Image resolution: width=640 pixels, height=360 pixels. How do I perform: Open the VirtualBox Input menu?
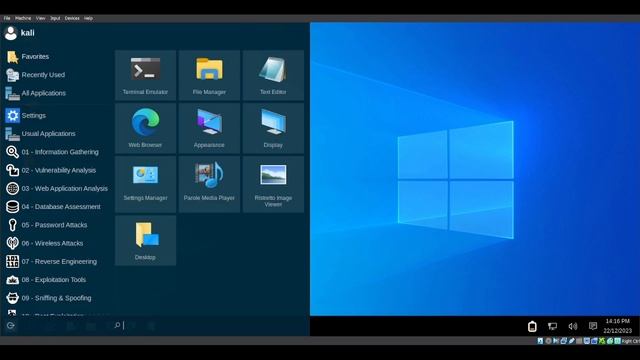tap(55, 18)
